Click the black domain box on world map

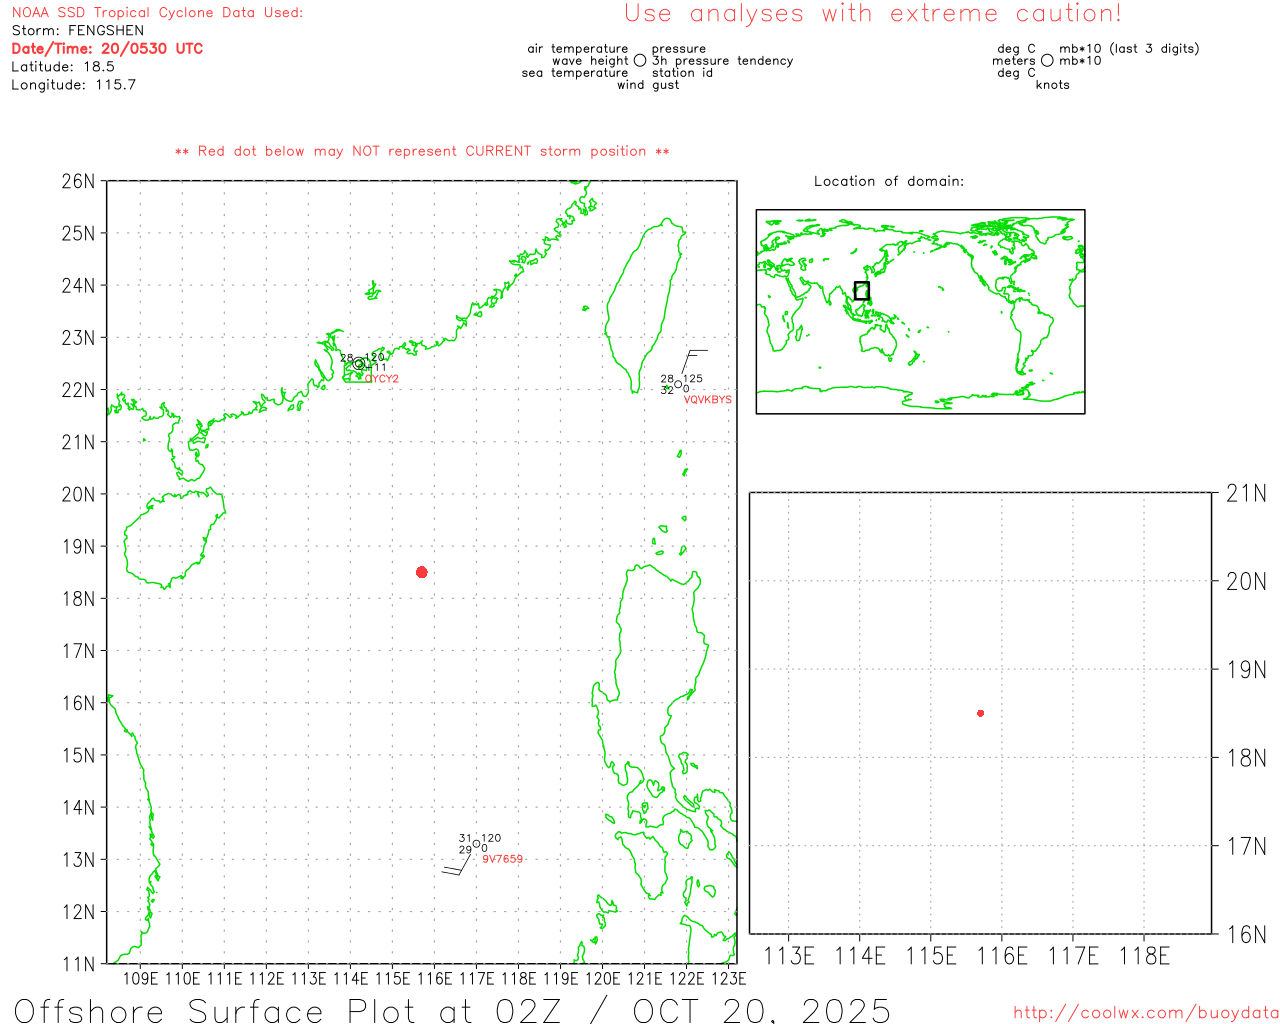[861, 291]
